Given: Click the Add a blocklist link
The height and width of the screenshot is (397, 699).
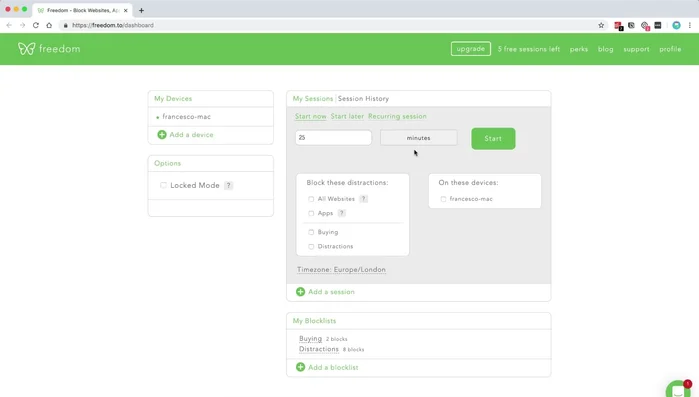Looking at the screenshot, I should pos(333,368).
